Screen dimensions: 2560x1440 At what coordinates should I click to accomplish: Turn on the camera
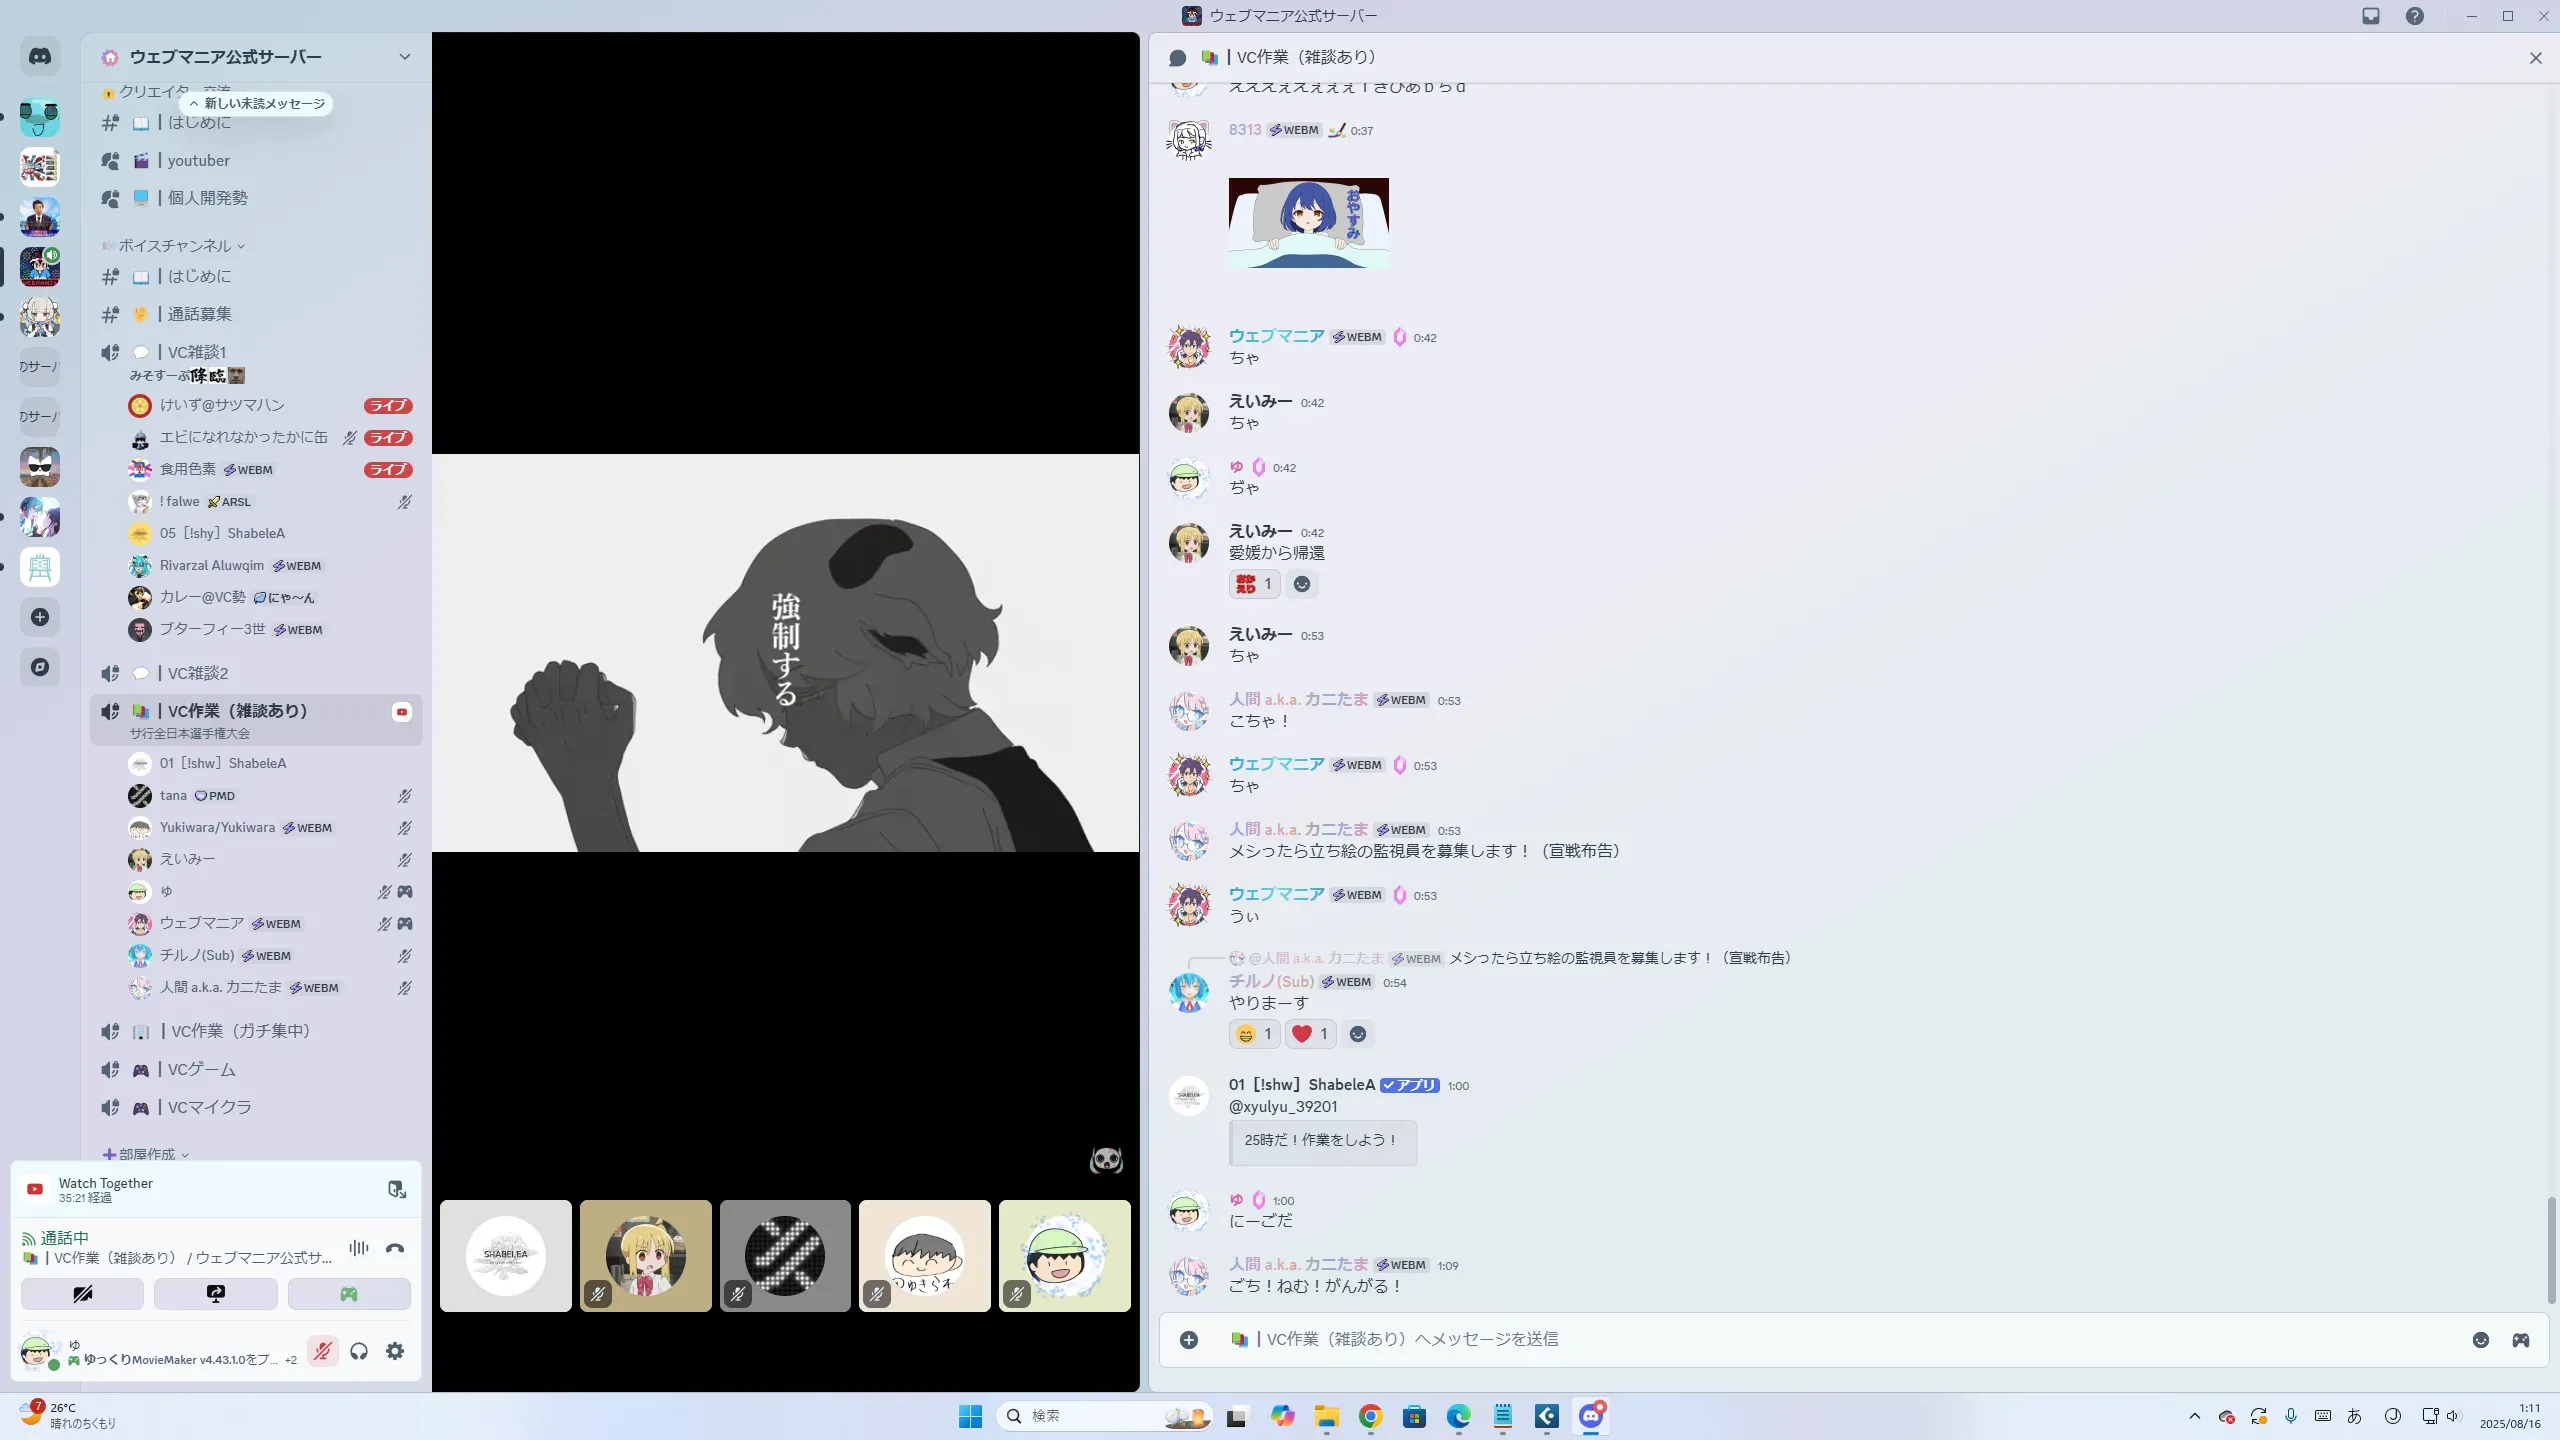[82, 1294]
